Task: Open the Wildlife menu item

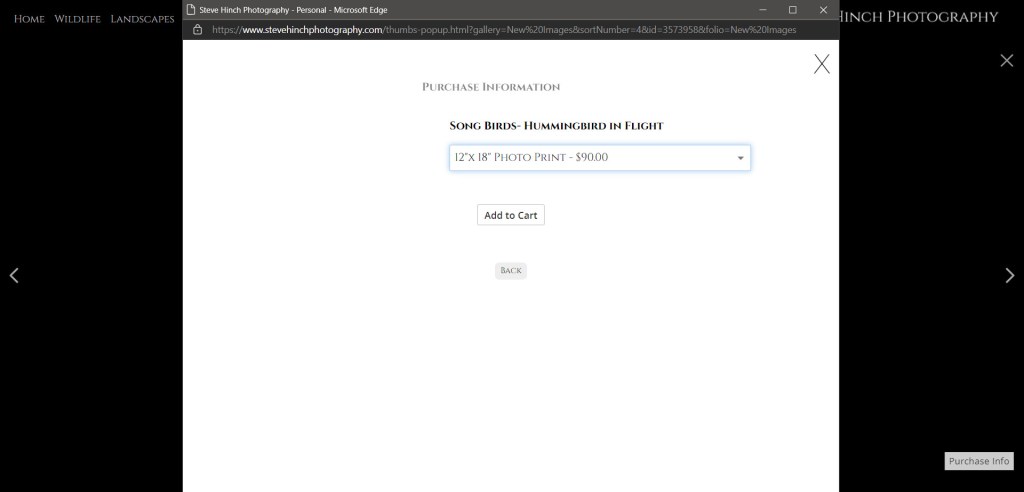Action: (x=77, y=19)
